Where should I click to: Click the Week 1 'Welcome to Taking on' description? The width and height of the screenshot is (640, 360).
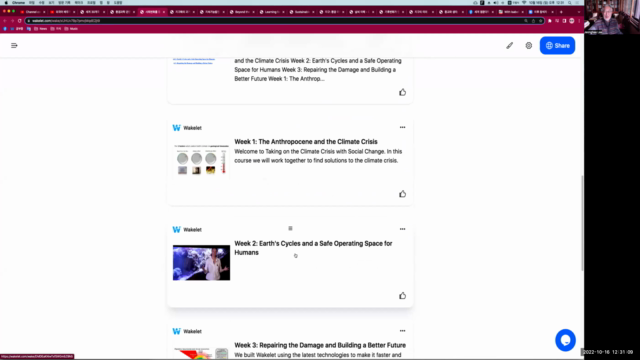click(318, 156)
